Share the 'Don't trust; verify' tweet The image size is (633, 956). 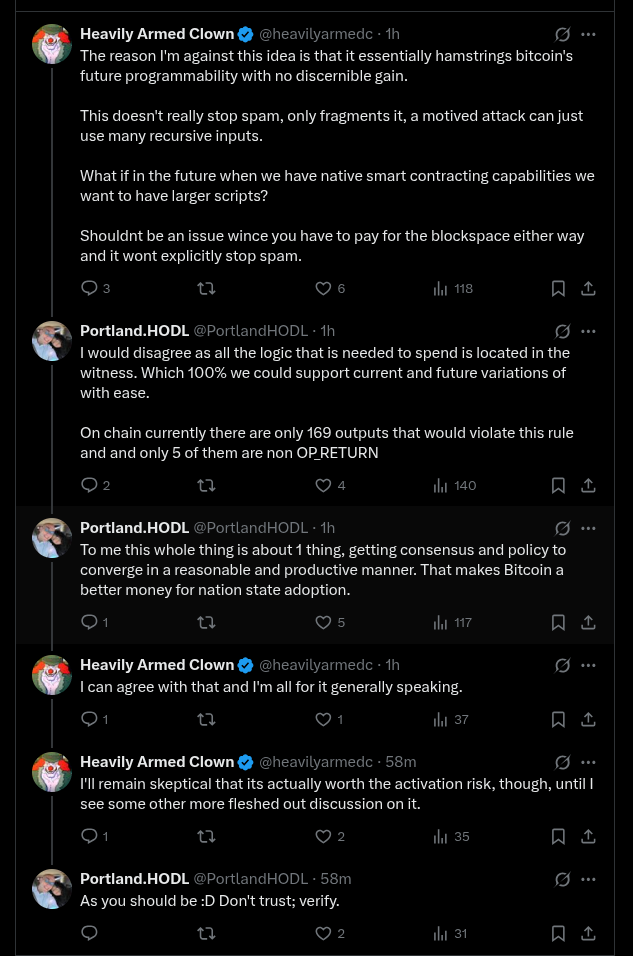(589, 933)
